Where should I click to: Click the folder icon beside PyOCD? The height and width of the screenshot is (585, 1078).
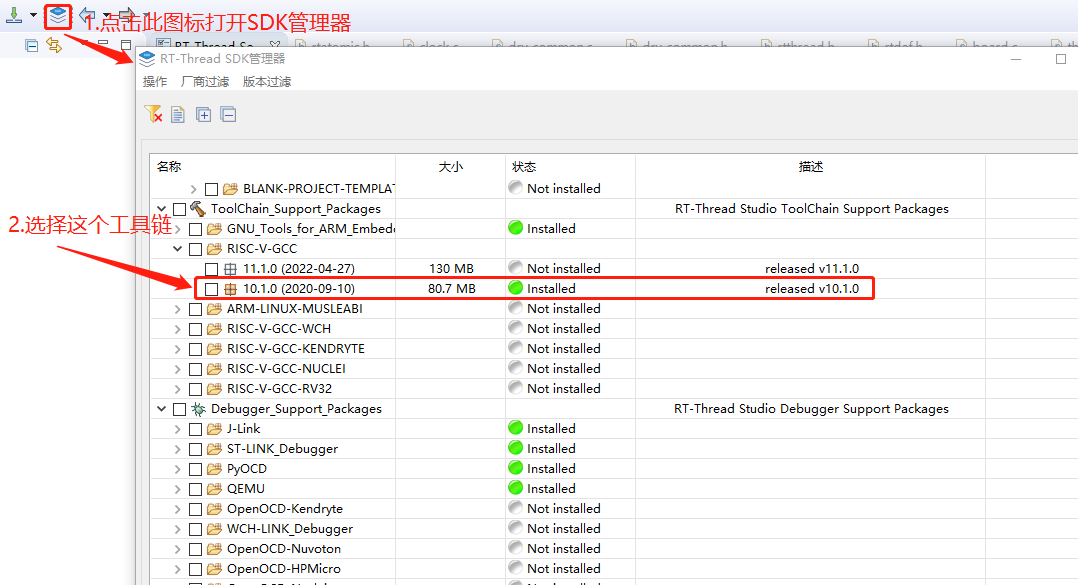(x=214, y=469)
